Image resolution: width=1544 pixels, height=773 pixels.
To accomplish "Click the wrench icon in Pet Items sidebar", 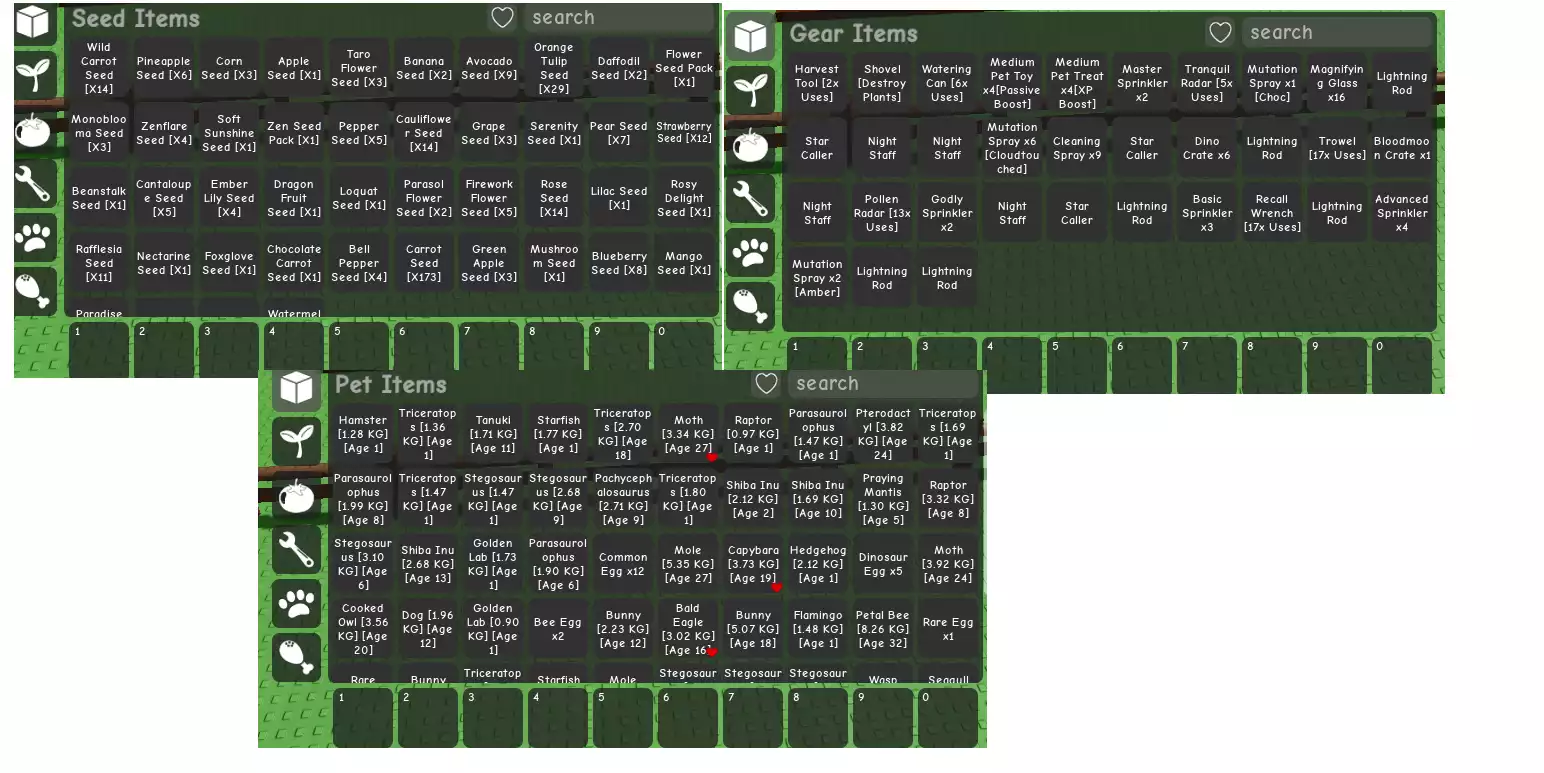I will (296, 549).
